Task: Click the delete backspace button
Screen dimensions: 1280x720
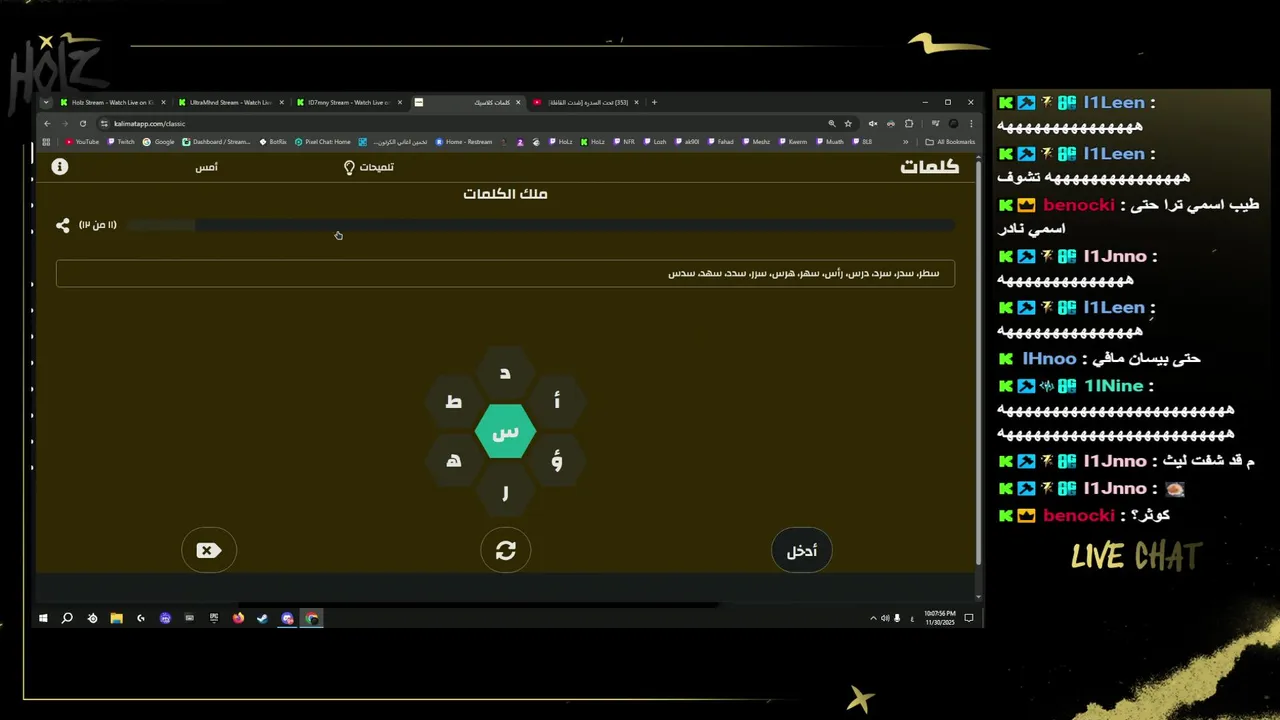Action: 209,550
